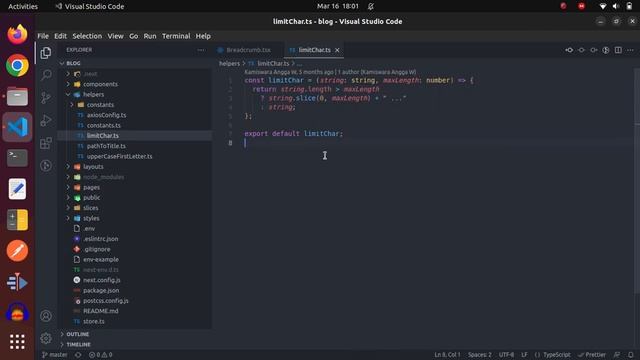
Task: Open README.md file
Action: point(100,311)
